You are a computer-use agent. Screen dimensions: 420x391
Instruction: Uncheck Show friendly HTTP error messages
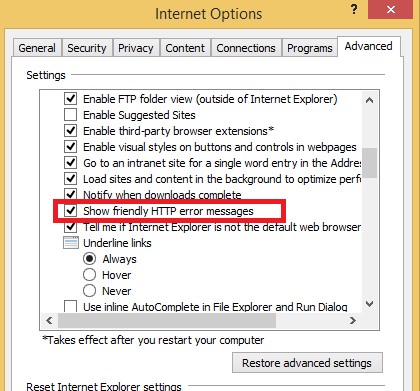coord(70,211)
